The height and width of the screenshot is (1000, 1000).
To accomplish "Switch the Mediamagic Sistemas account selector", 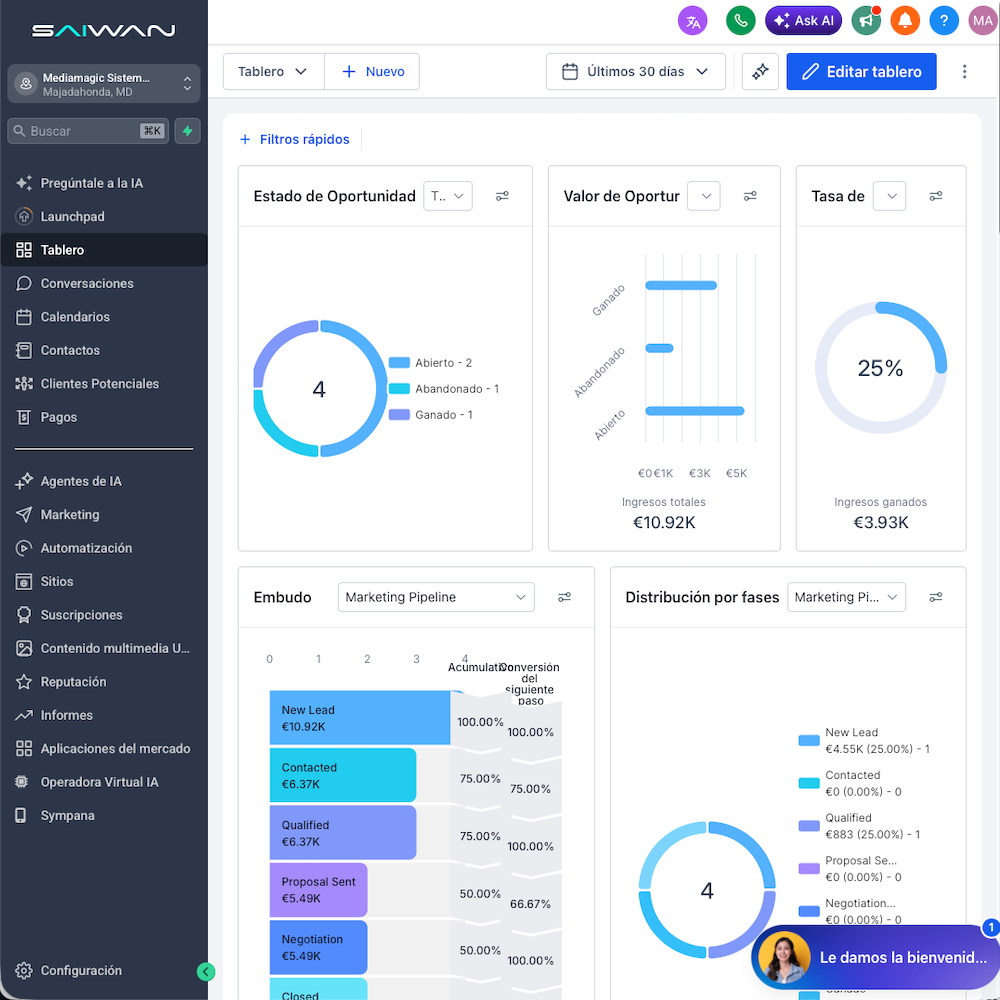I will click(x=104, y=84).
